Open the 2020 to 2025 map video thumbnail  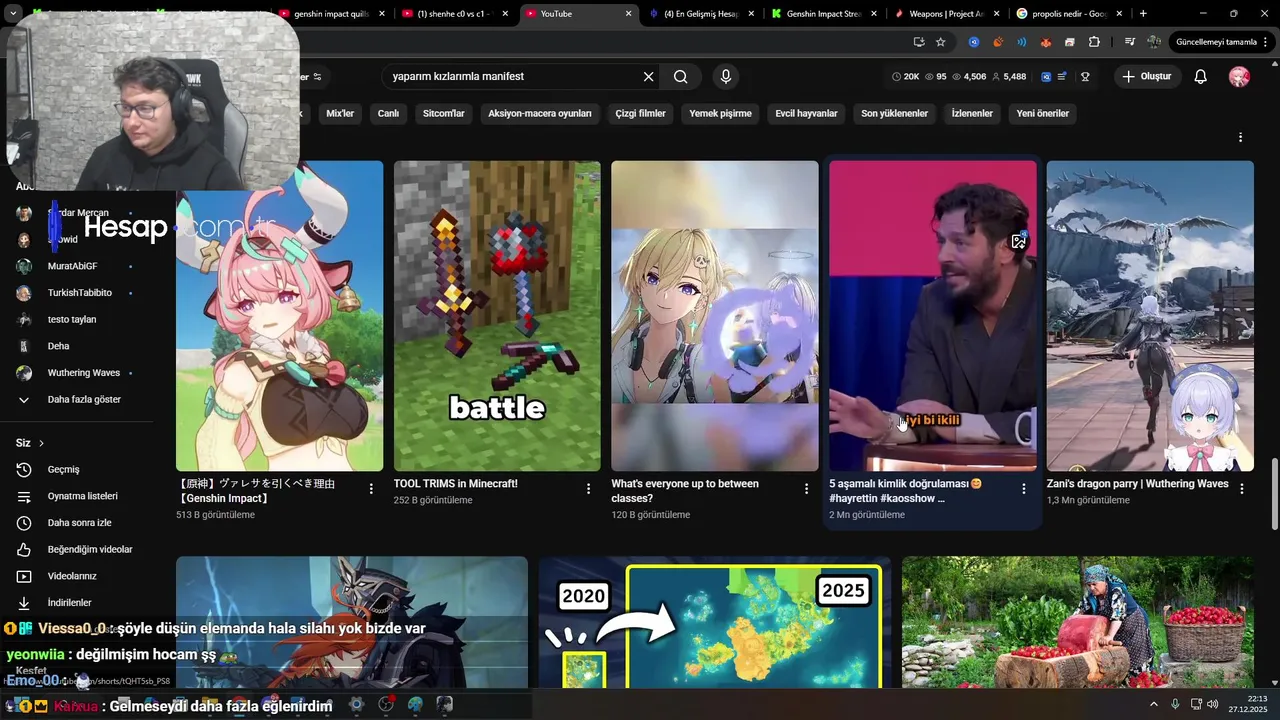point(714,622)
